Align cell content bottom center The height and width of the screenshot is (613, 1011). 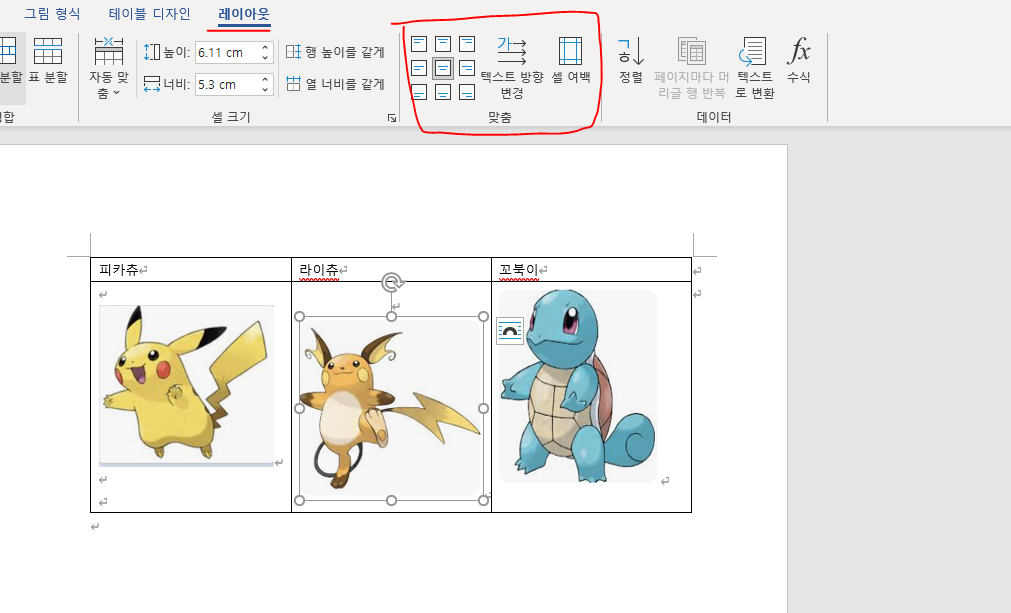tap(443, 92)
